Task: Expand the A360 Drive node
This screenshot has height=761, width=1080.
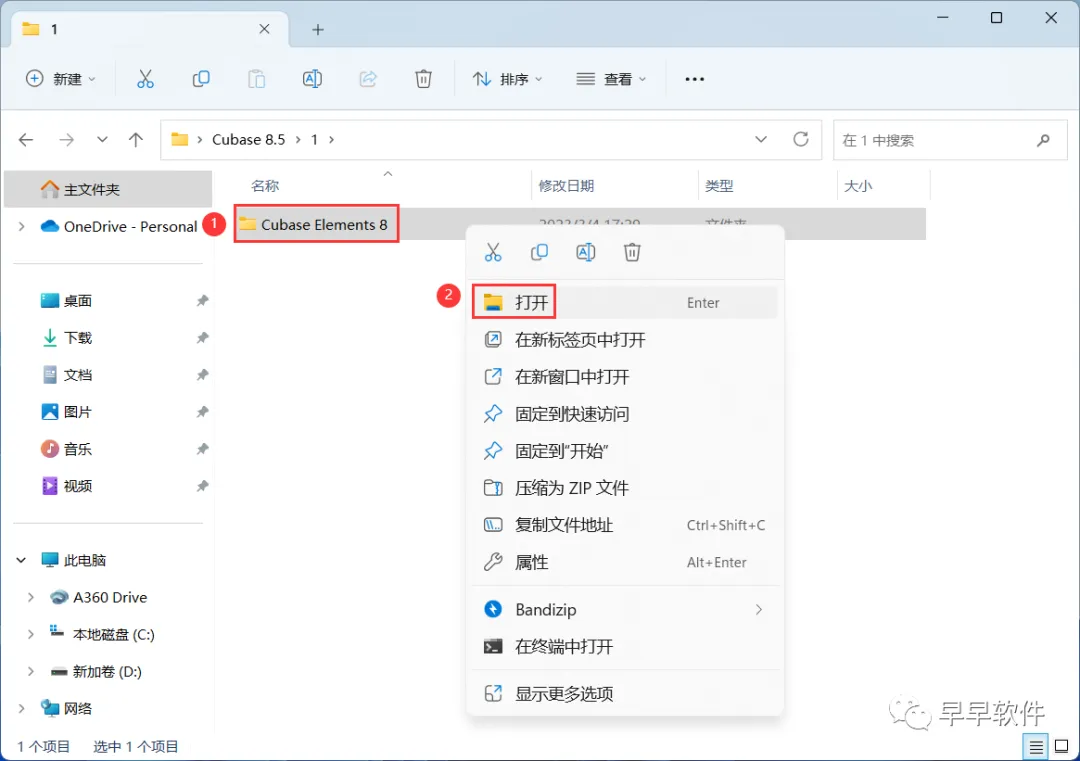Action: tap(31, 597)
